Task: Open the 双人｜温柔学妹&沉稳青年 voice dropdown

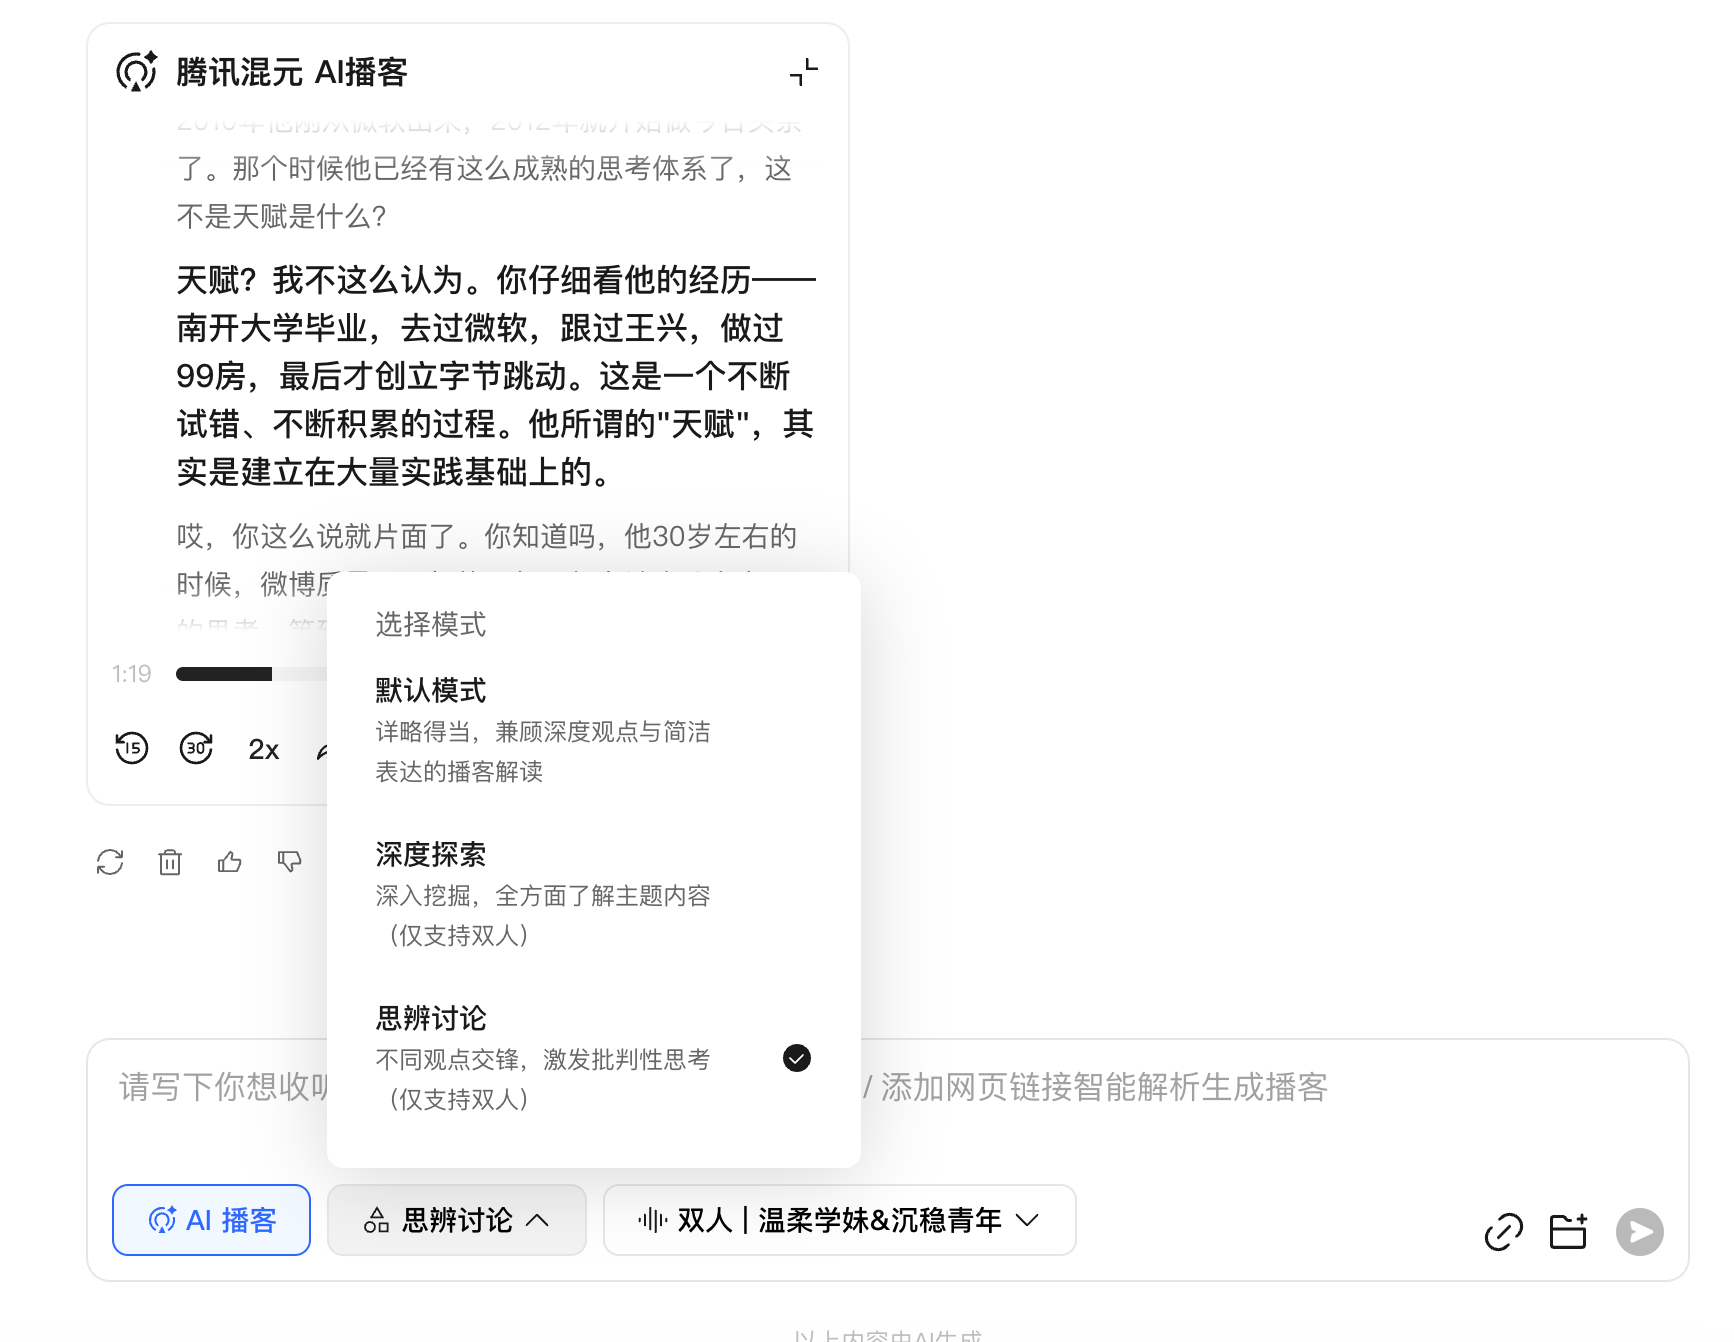Action: click(x=839, y=1220)
